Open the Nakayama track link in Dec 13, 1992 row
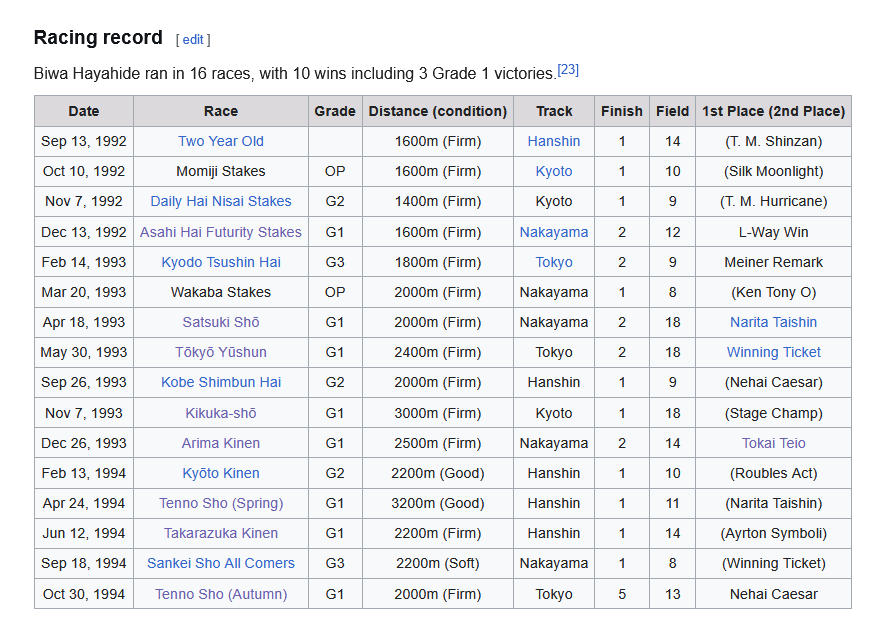The width and height of the screenshot is (872, 627). coord(554,232)
